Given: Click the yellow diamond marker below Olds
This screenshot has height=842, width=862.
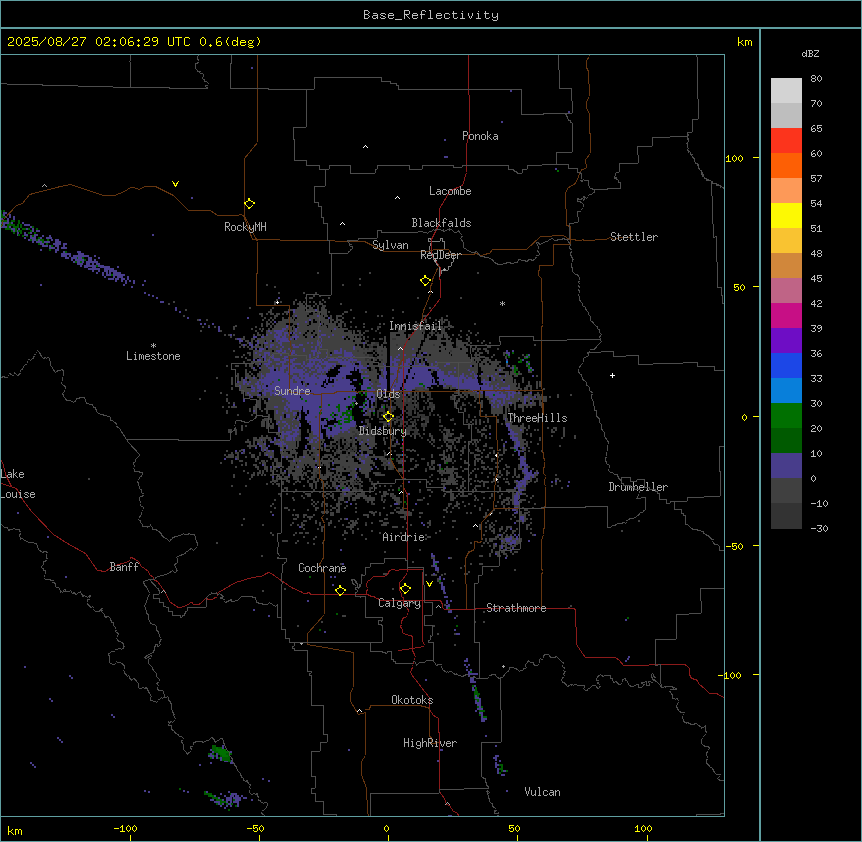Looking at the screenshot, I should 389,417.
